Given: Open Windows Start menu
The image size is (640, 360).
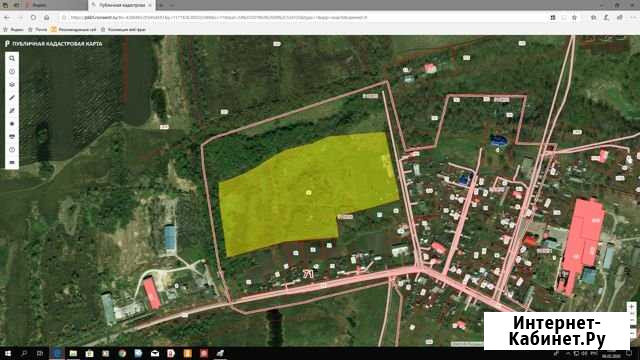Looking at the screenshot, I should pyautogui.click(x=7, y=353).
